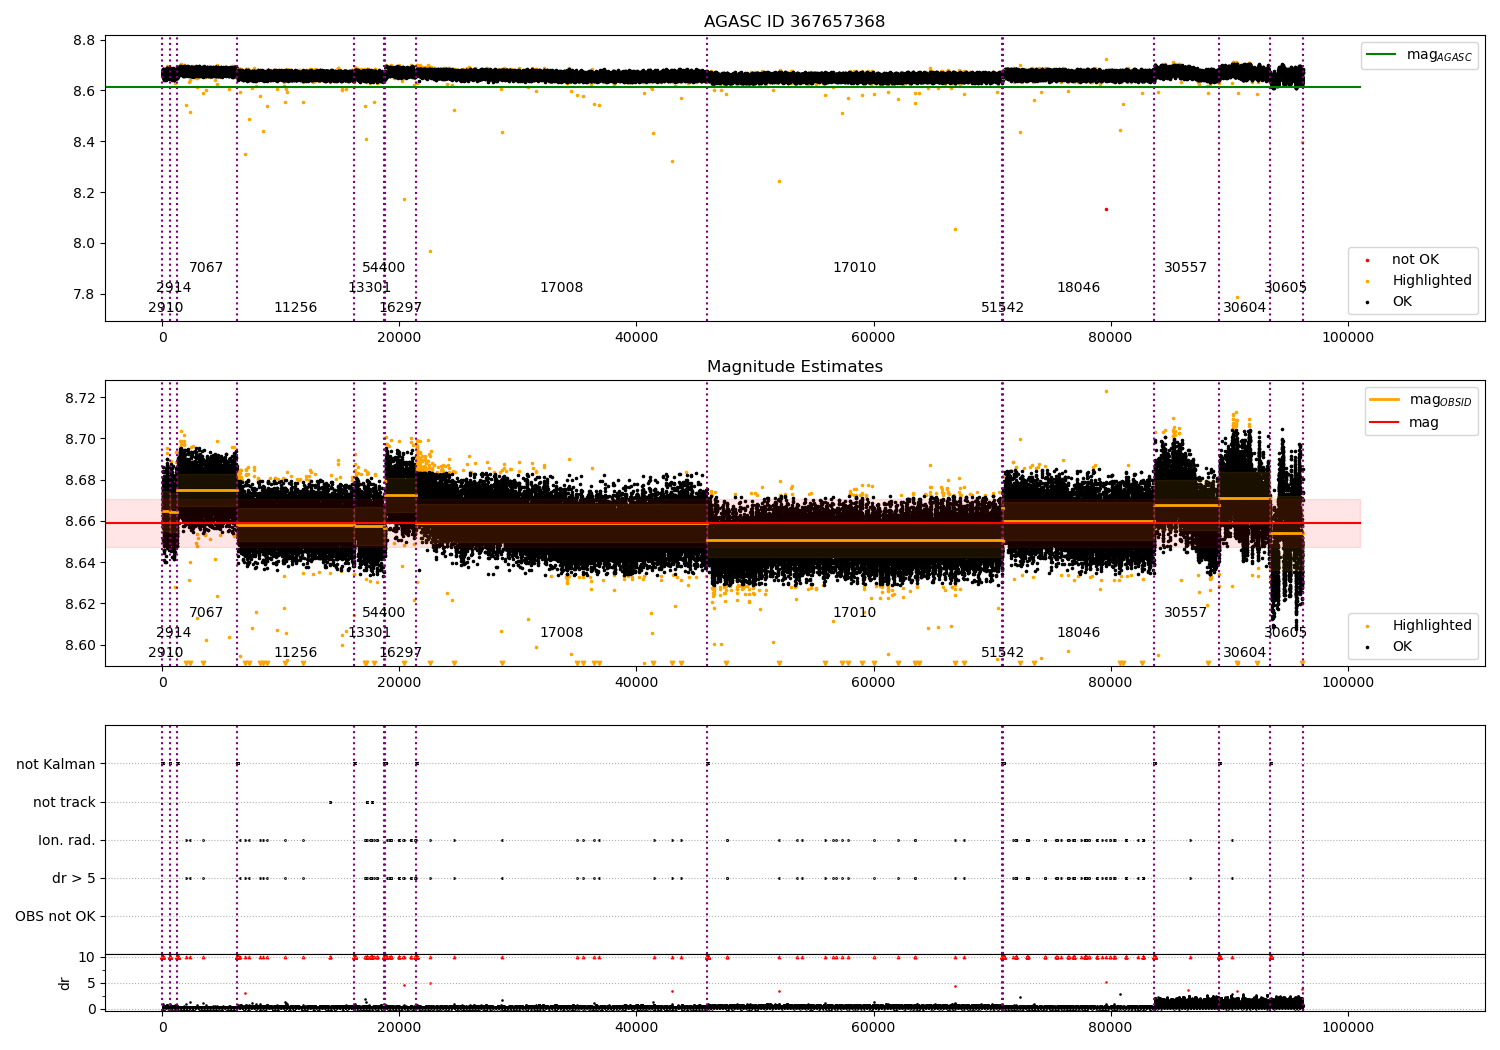Click the 8.66 y-axis tick of middle plot
This screenshot has width=1500, height=1050.
pyautogui.click(x=81, y=522)
